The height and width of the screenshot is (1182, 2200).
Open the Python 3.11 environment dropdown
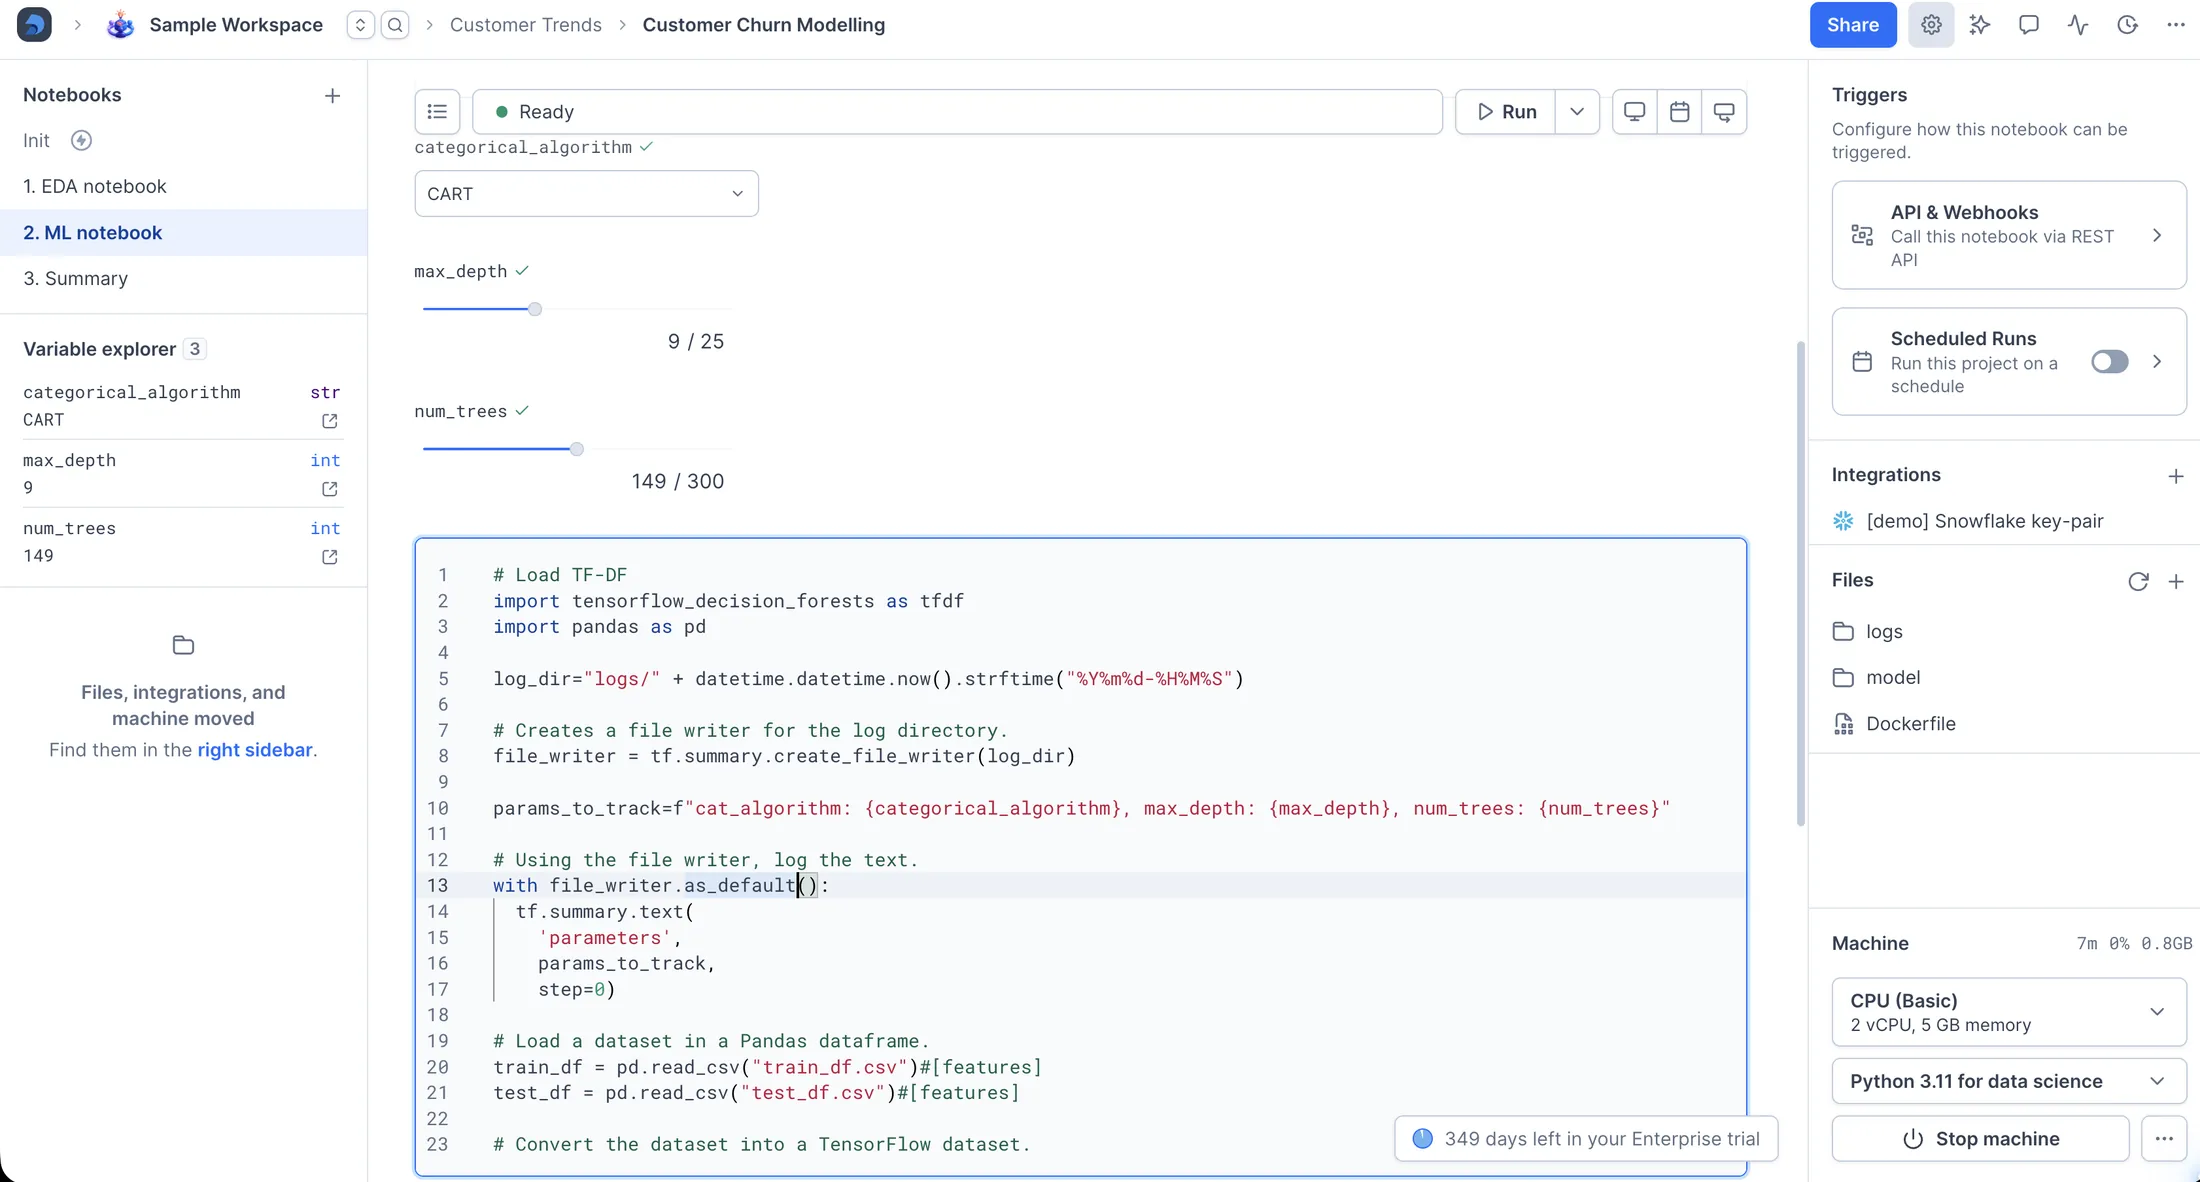coord(2009,1081)
